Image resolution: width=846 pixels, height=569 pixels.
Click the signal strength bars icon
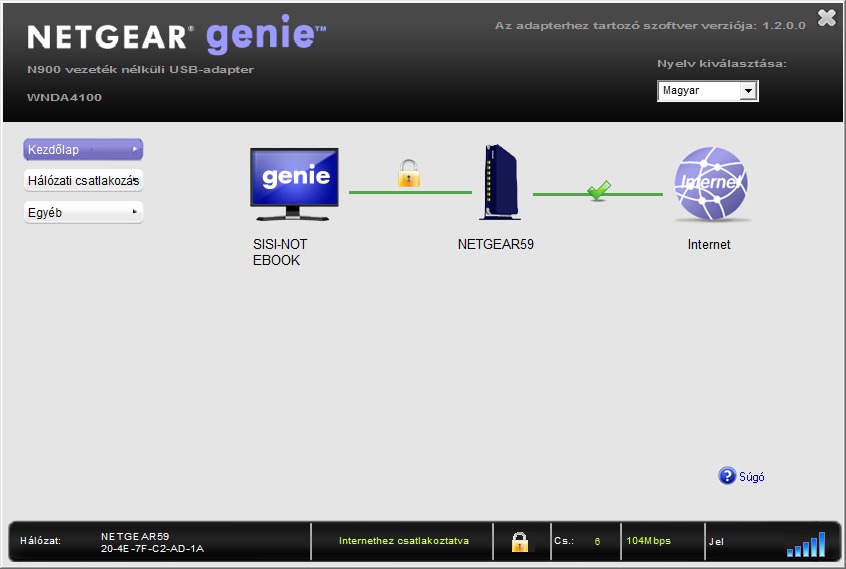click(806, 544)
